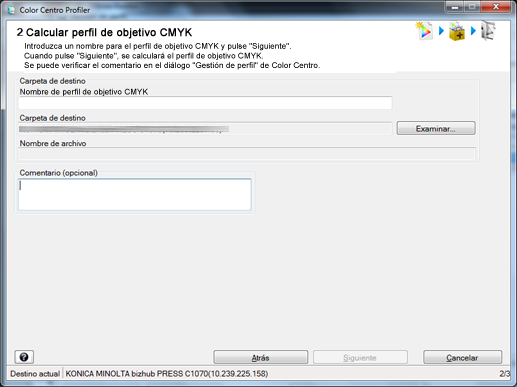Viewport: 517px width, 387px height.
Task: Click the yellow box profile calculation step icon
Action: tap(457, 31)
